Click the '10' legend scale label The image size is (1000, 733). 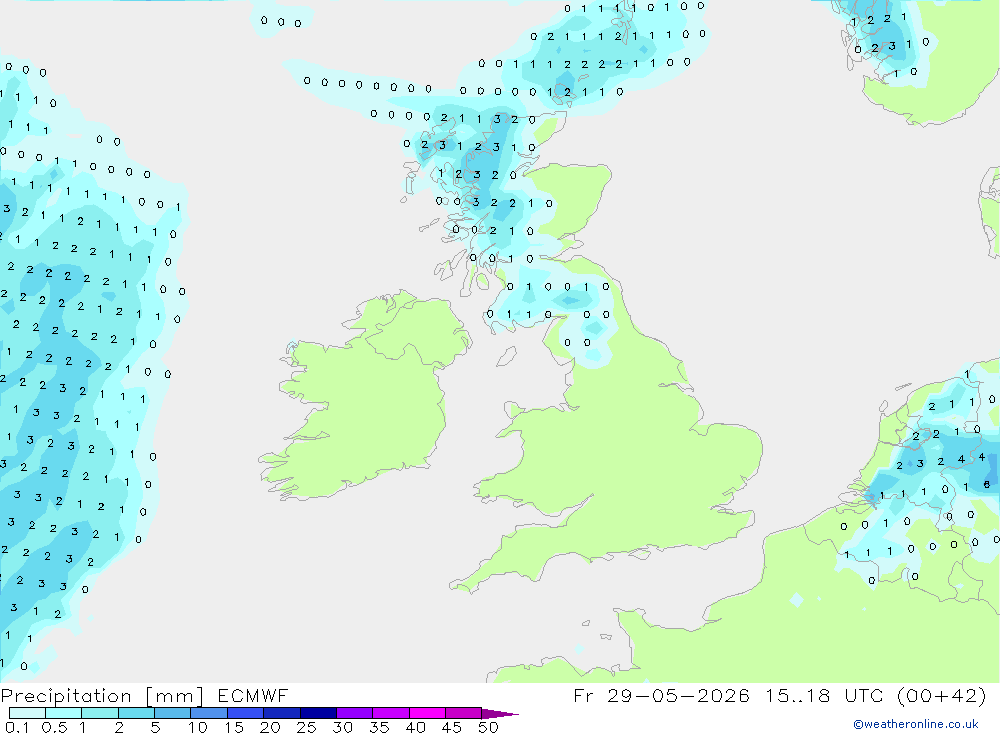[x=198, y=727]
